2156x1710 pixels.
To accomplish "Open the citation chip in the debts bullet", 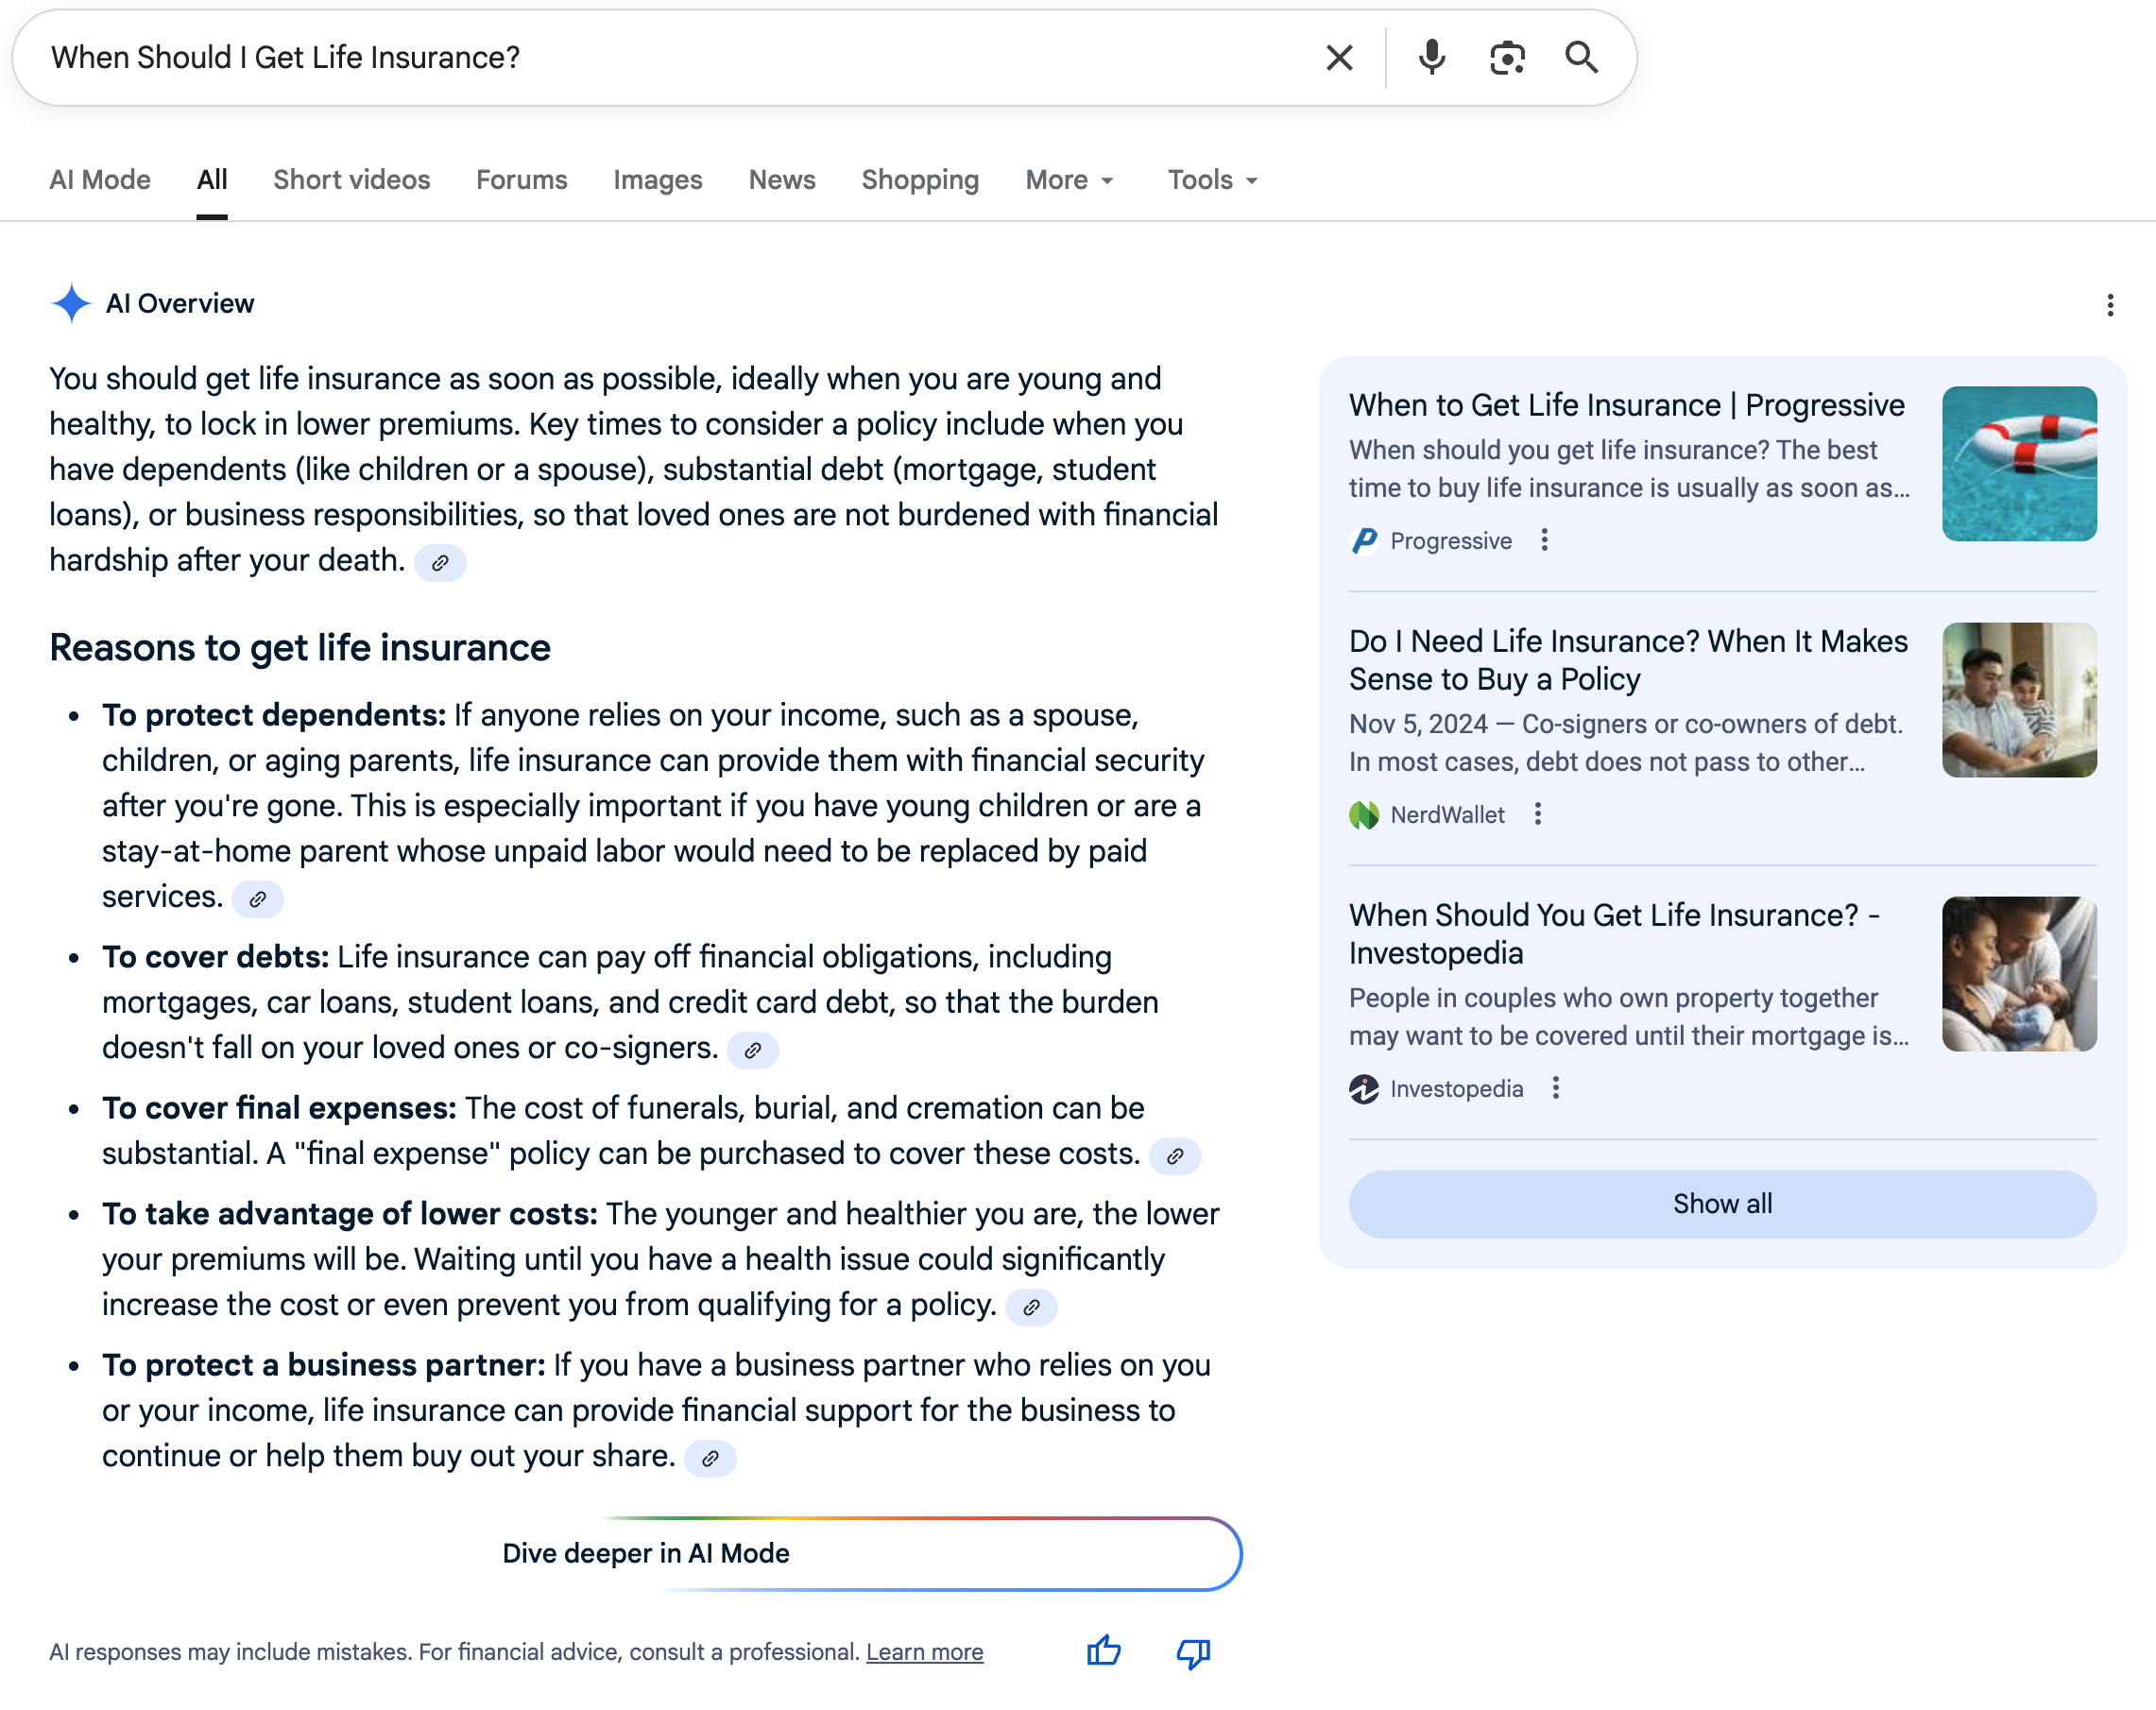I will [x=754, y=1050].
